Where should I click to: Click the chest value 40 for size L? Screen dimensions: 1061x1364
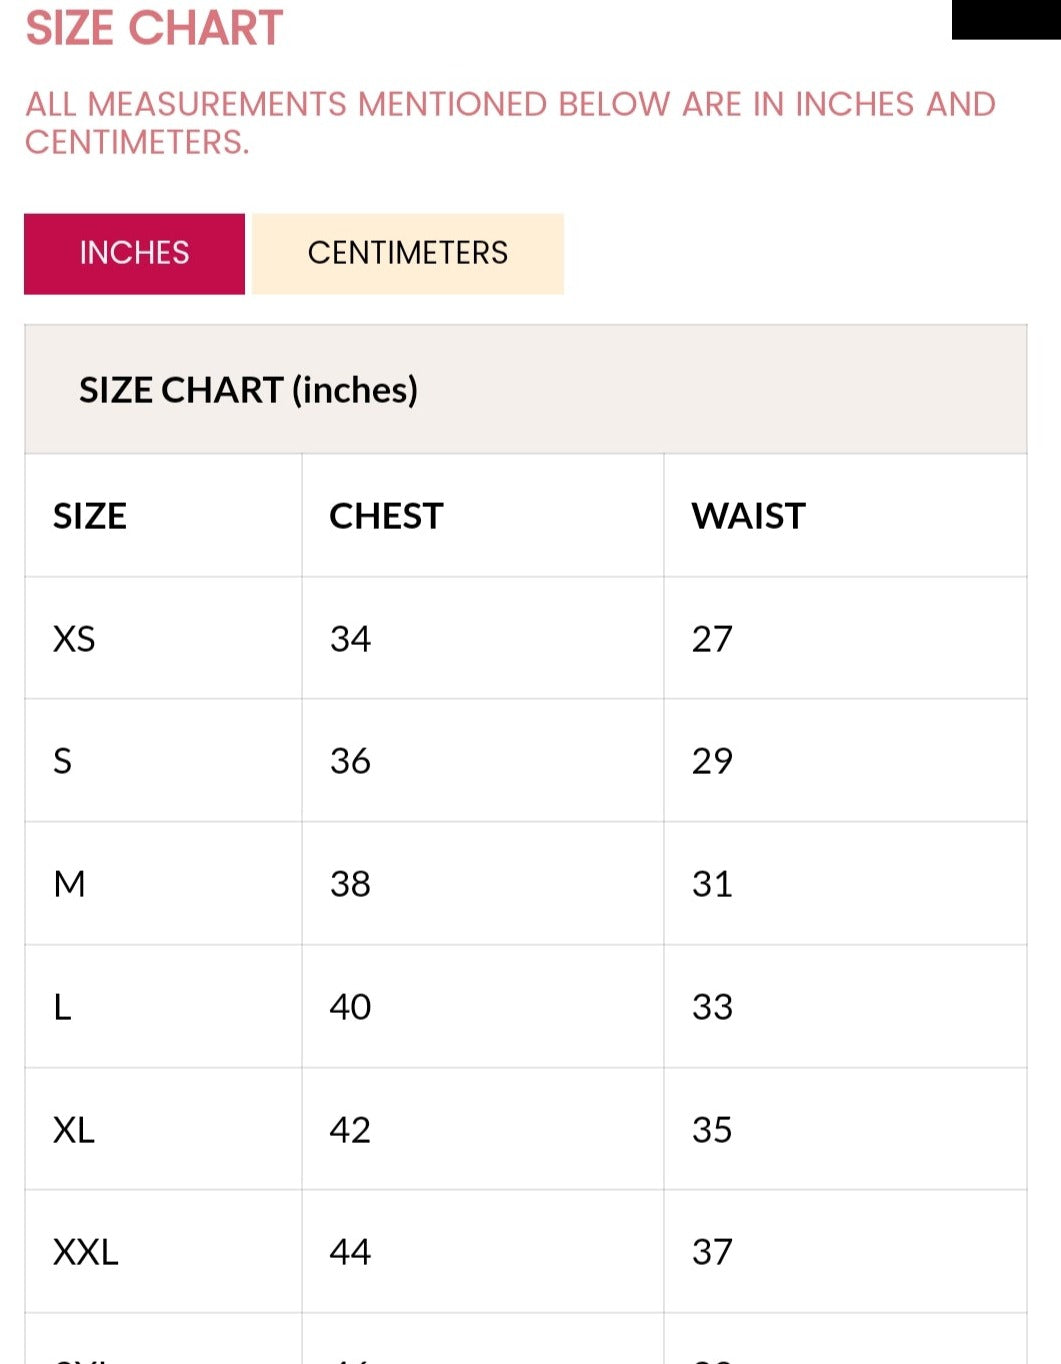coord(350,1006)
